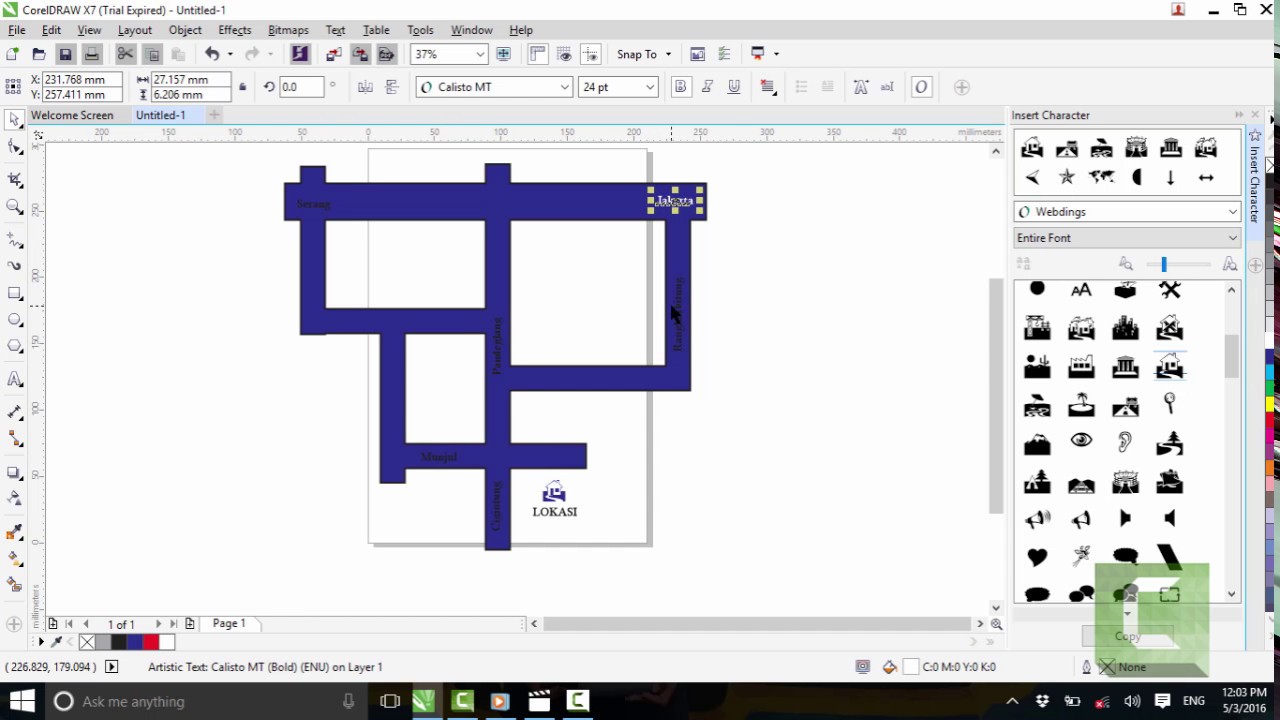Toggle Show Guidelines button
This screenshot has height=720, width=1280.
pyautogui.click(x=591, y=54)
